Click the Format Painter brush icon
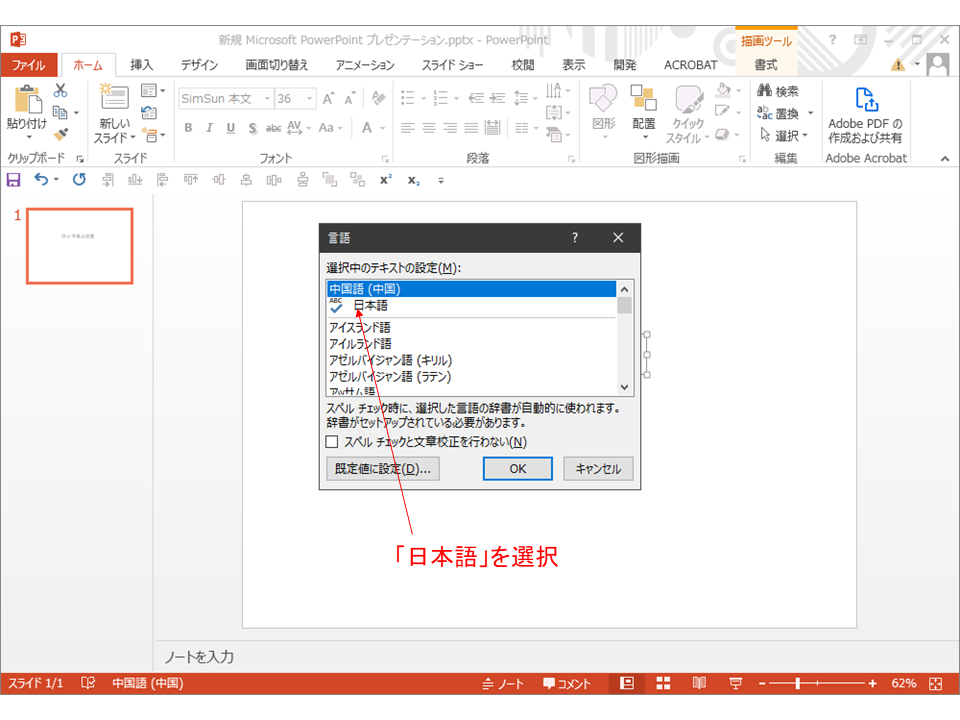The image size is (960, 720). pos(61,134)
